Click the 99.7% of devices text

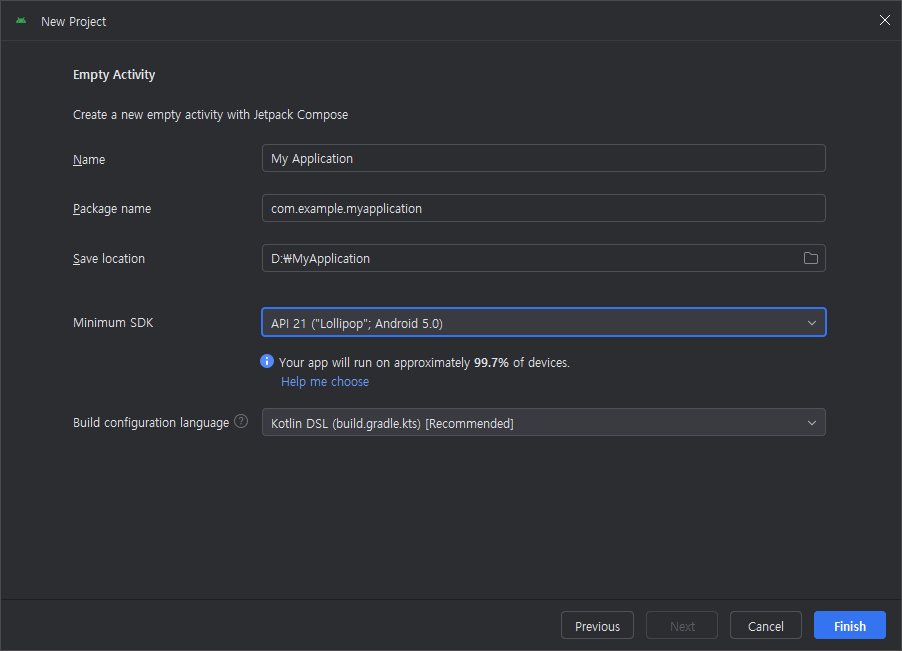coord(522,363)
